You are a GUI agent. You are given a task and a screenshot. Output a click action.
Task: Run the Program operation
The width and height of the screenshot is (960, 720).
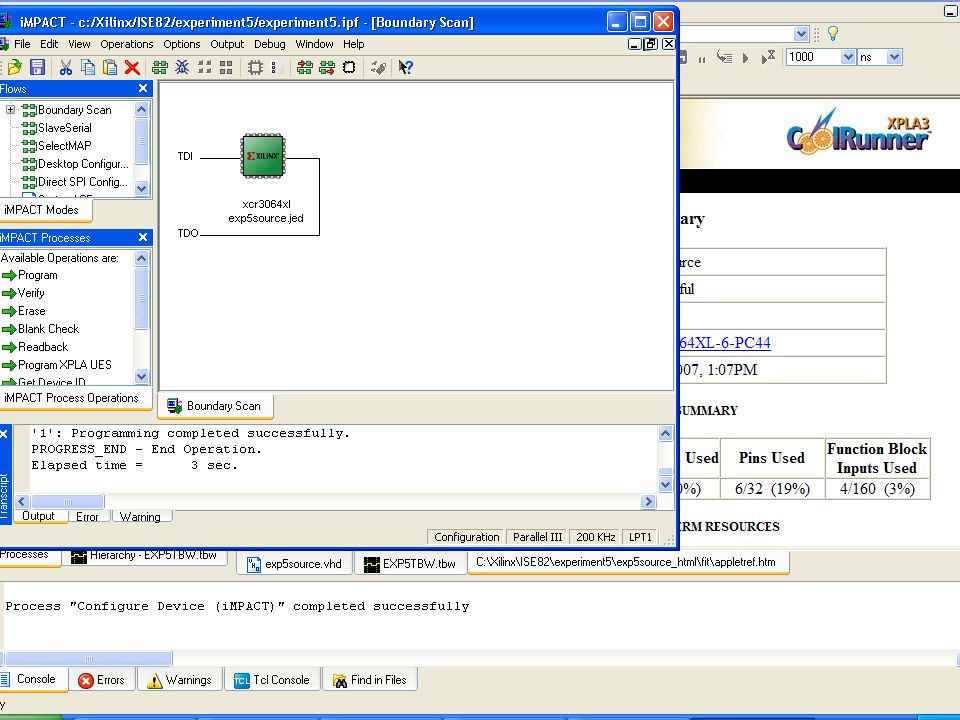[x=29, y=276]
